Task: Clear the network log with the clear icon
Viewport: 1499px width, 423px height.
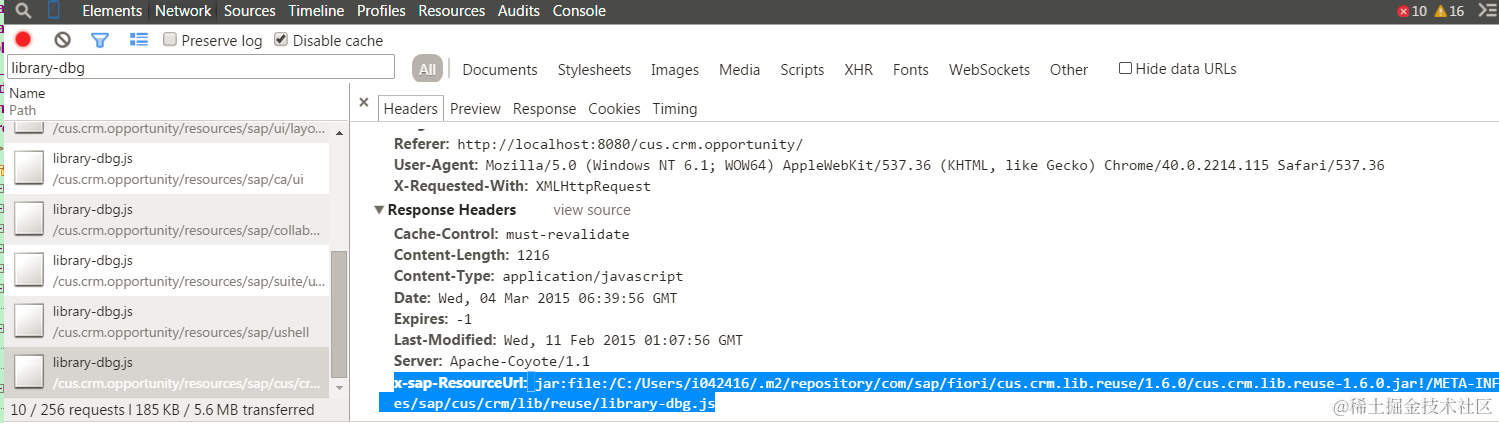Action: (x=63, y=40)
